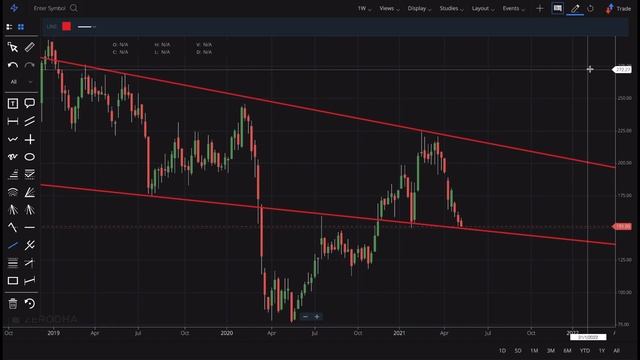The height and width of the screenshot is (360, 640).
Task: Click the symbol search magnifier icon
Action: coord(74,8)
